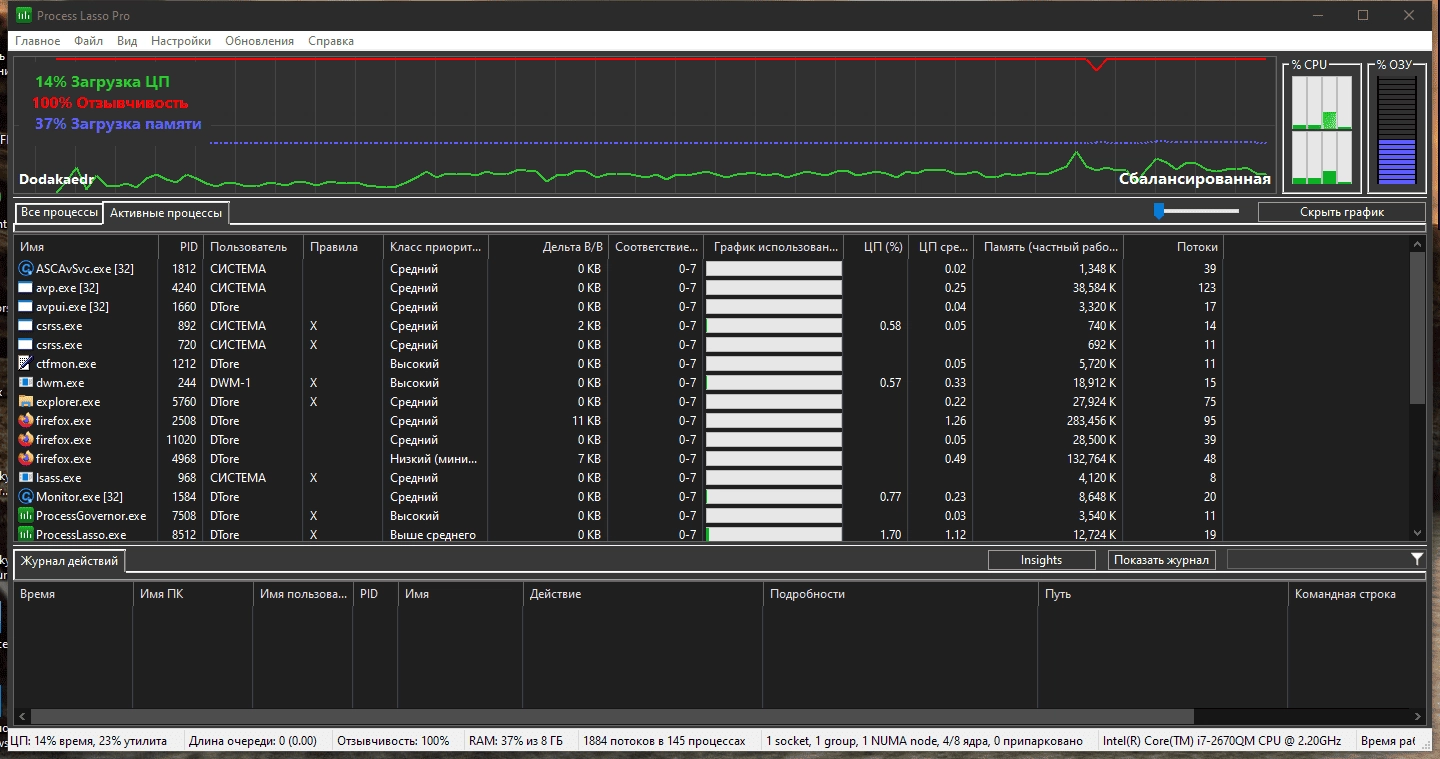Sort by Потоки column header
This screenshot has height=759, width=1440.
click(x=1174, y=247)
